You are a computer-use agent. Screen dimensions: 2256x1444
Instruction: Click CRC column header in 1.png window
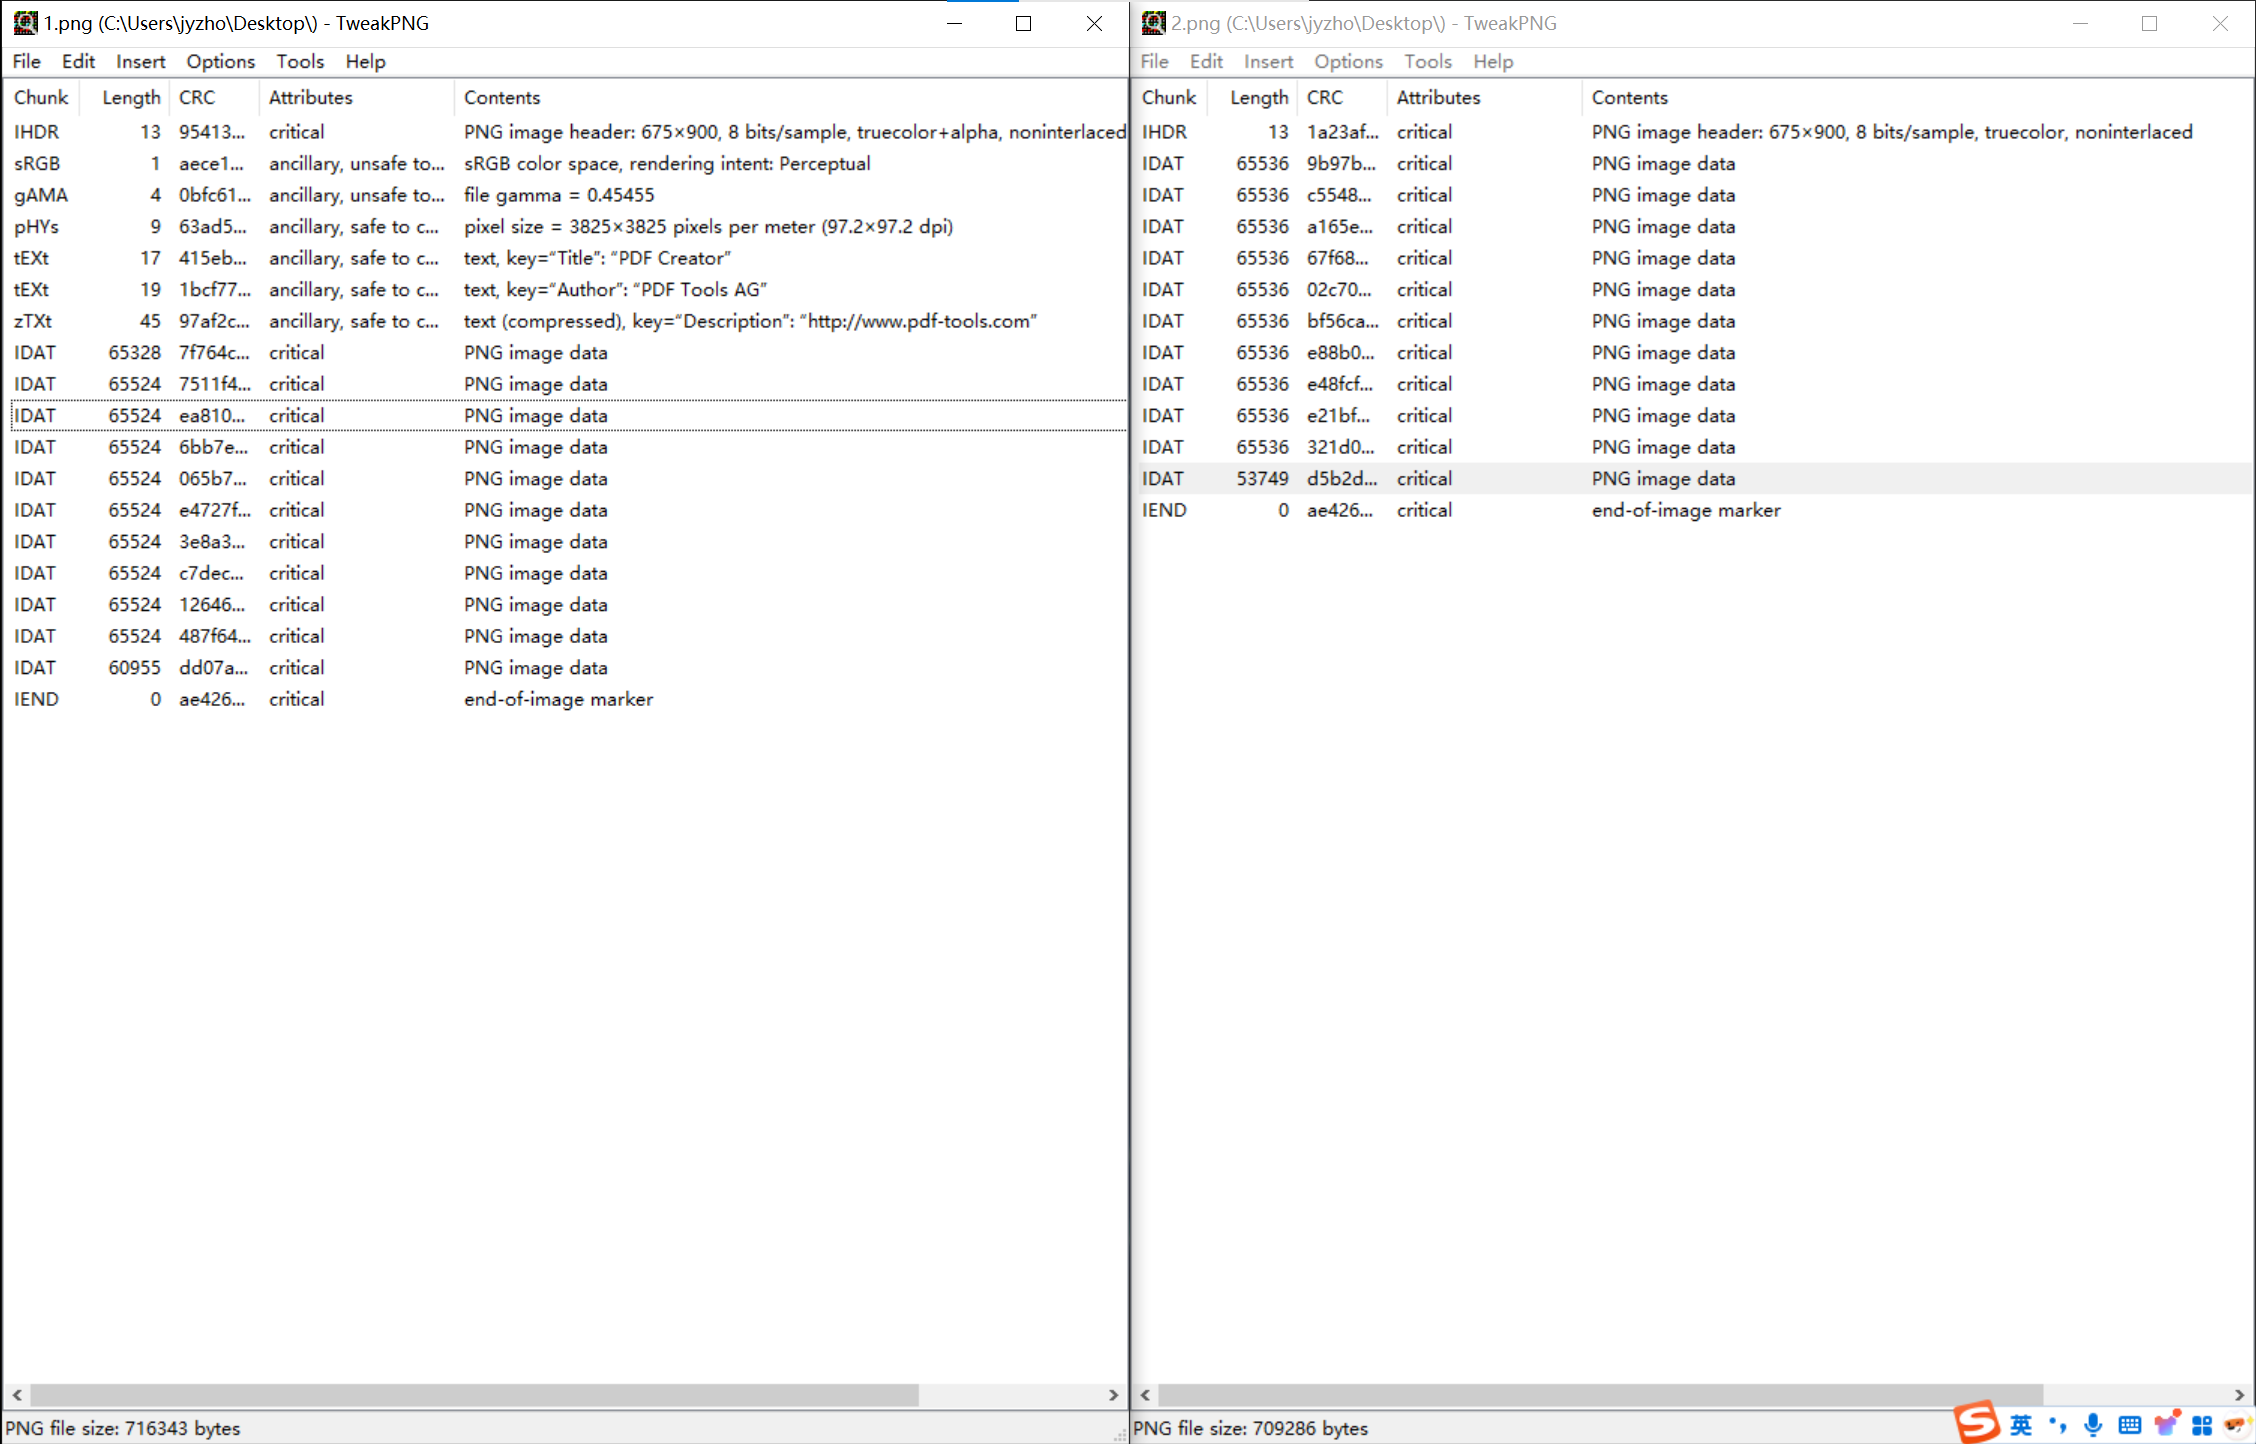(x=215, y=97)
